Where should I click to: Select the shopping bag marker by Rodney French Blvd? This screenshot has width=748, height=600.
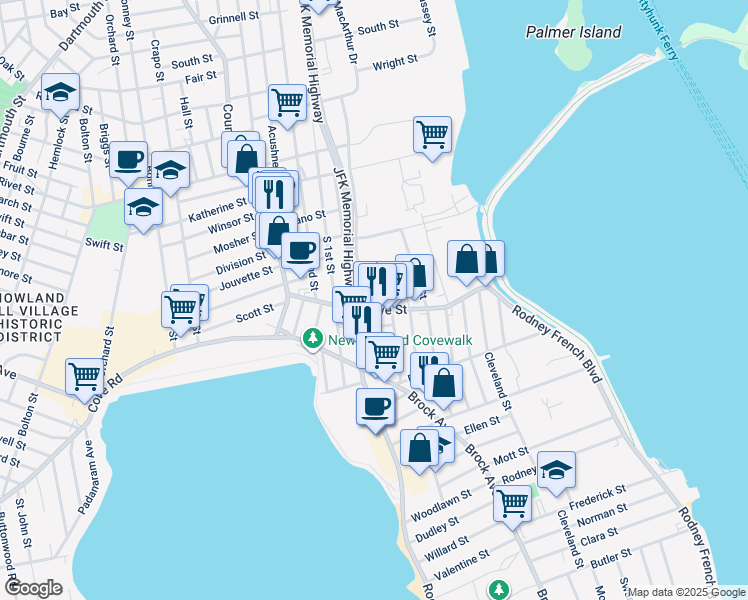click(466, 259)
